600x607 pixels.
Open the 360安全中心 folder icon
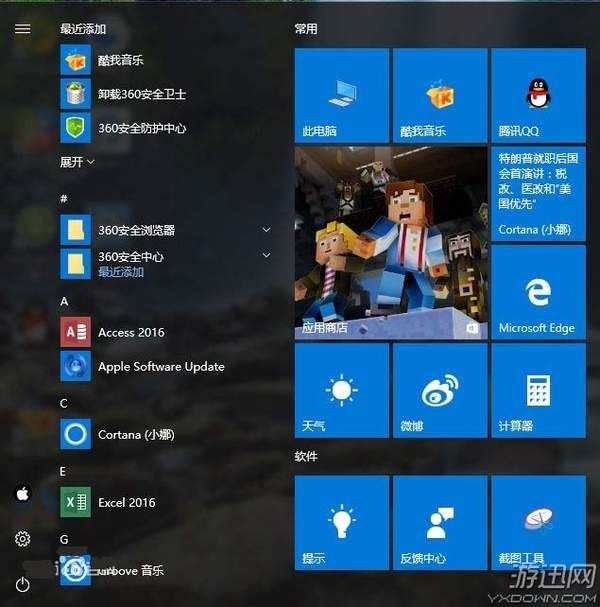coord(75,264)
